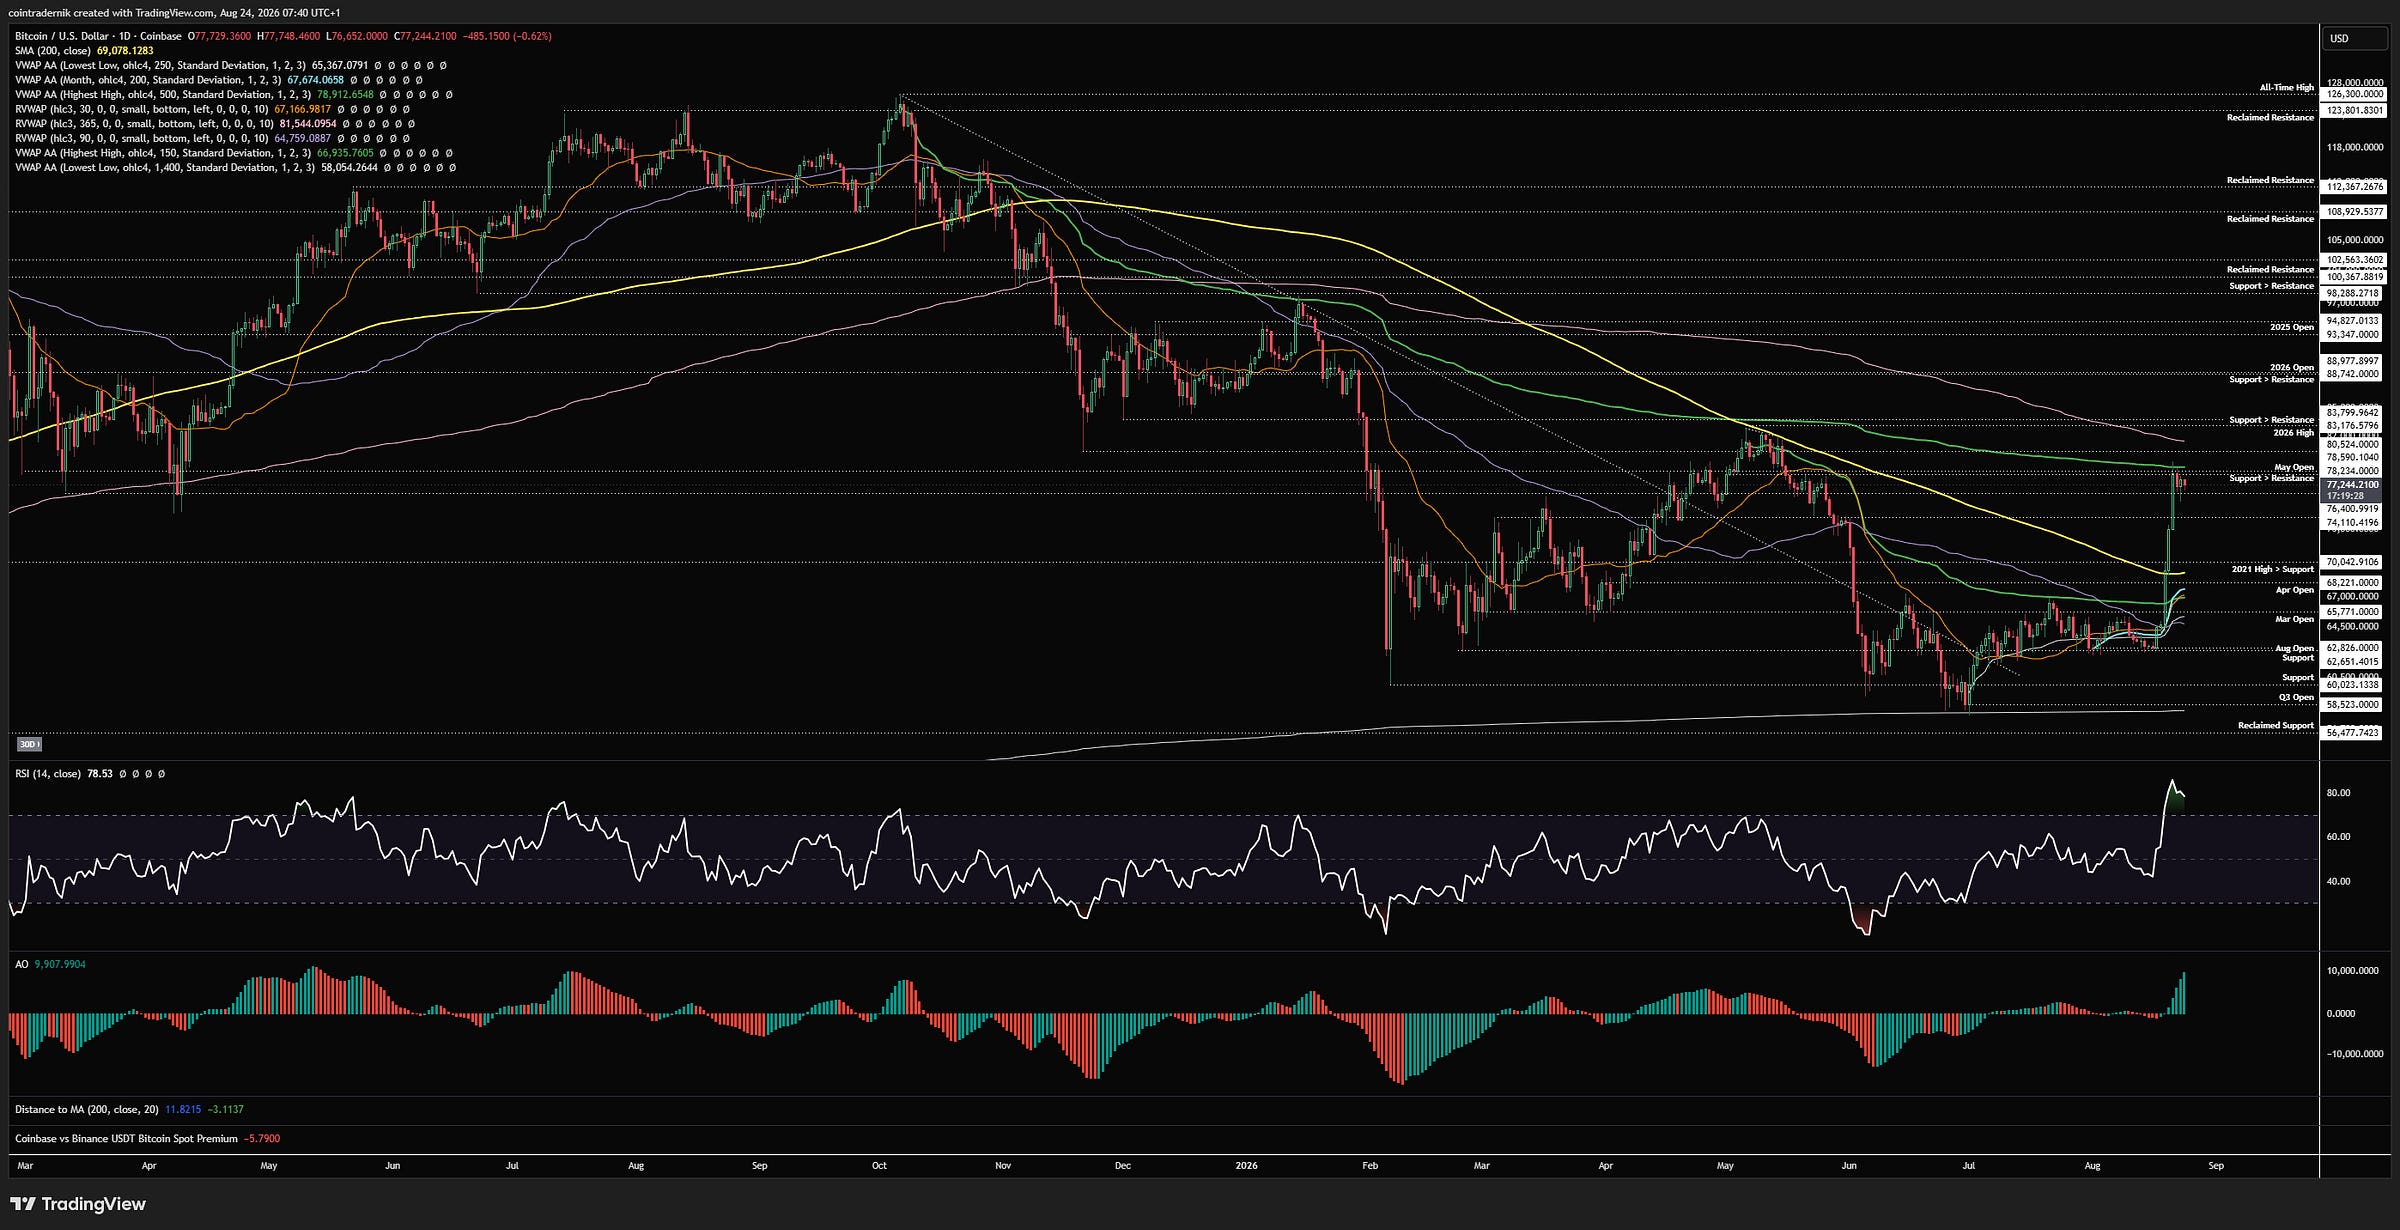Screen dimensions: 2400x1230
Task: Click the All-Time High level label
Action: pyautogui.click(x=2287, y=88)
